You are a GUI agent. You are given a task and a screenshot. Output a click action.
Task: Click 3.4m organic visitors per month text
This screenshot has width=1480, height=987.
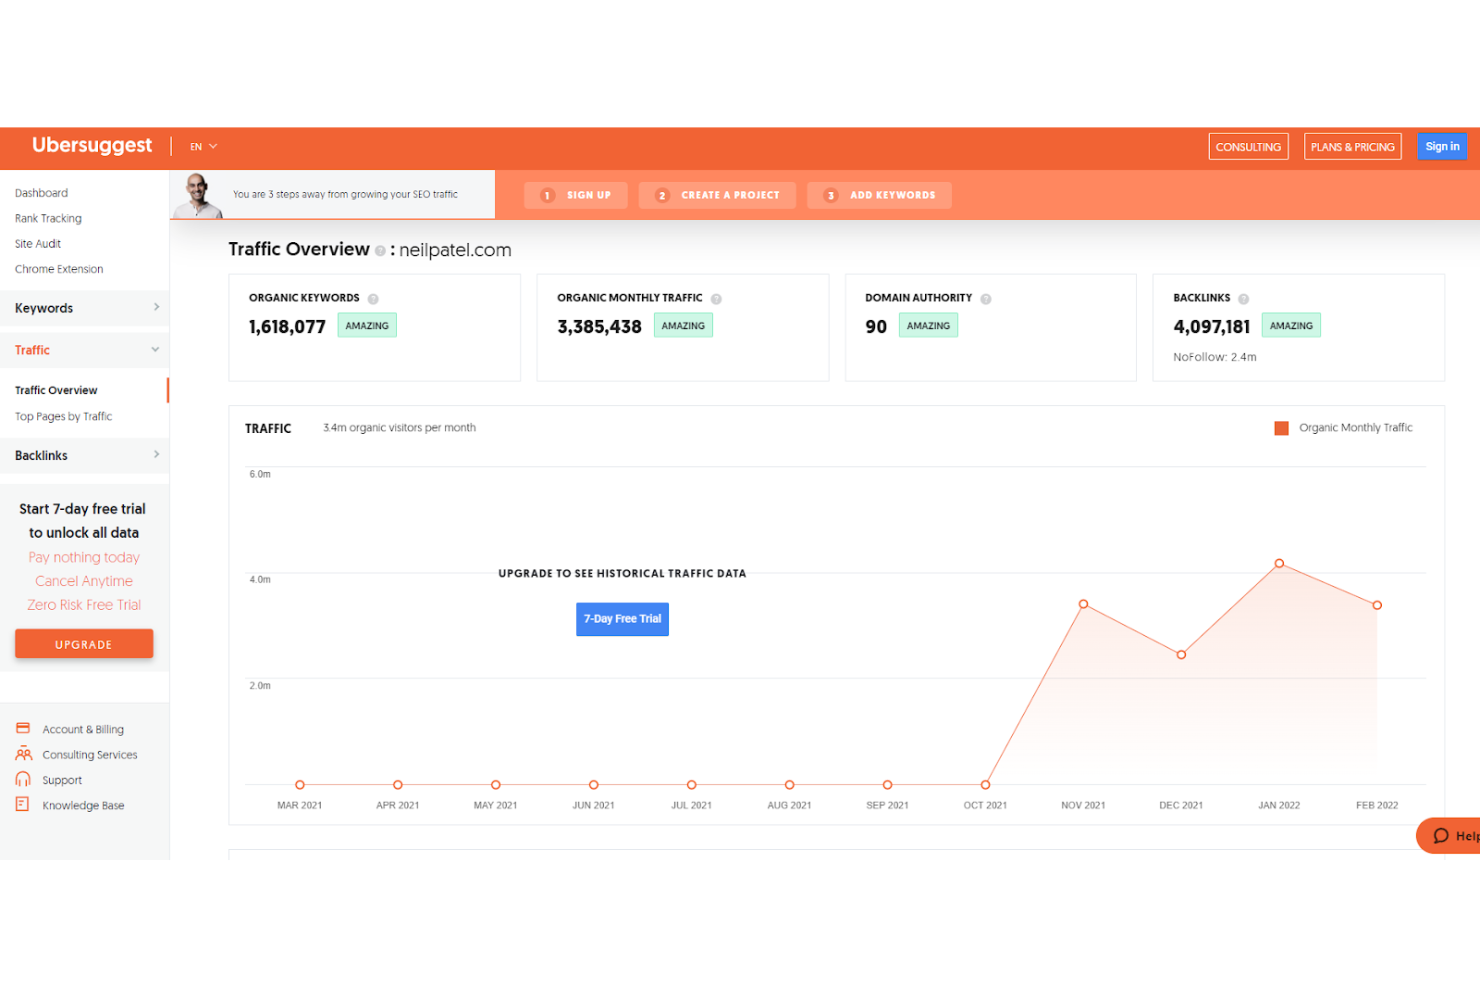pyautogui.click(x=399, y=428)
